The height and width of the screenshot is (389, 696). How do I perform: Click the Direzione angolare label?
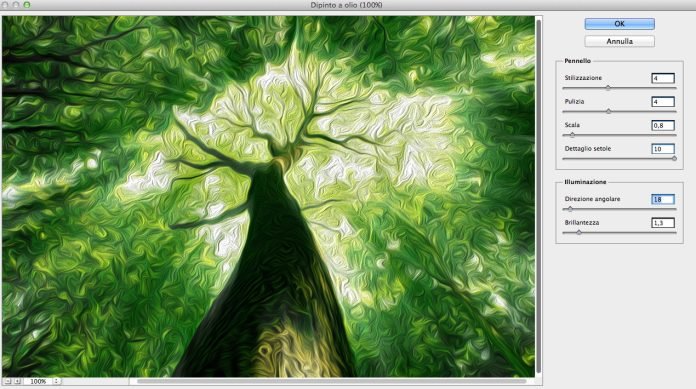click(592, 199)
